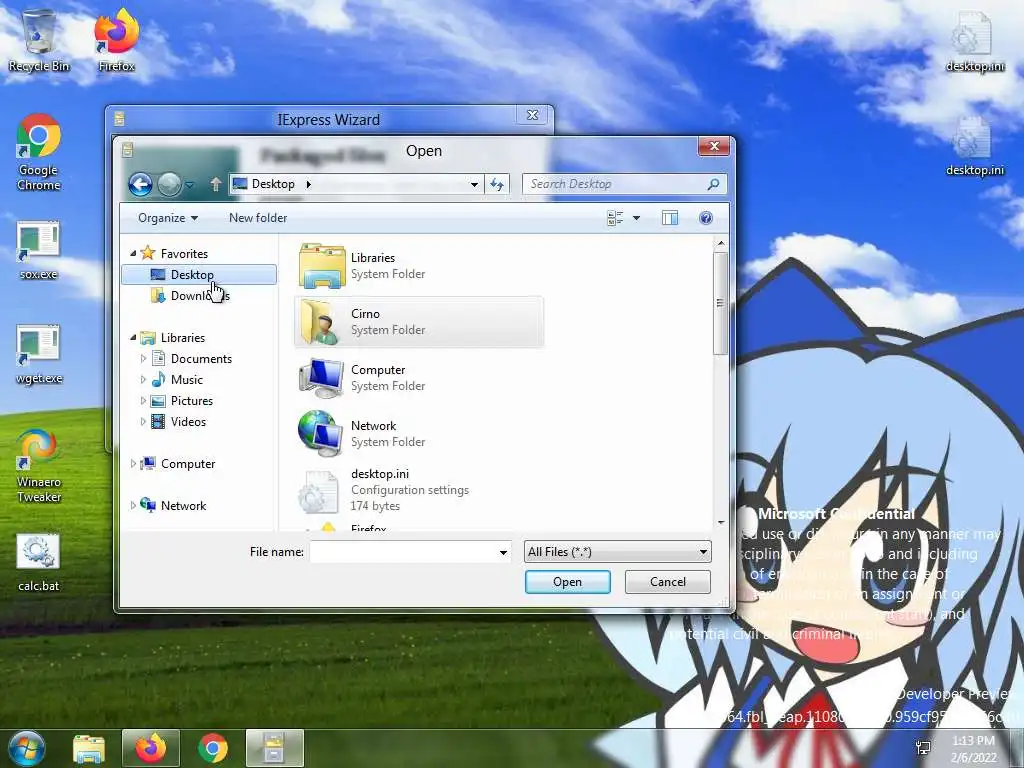Select the Computer system folder item
Screen dimensions: 1024x768
[x=419, y=377]
